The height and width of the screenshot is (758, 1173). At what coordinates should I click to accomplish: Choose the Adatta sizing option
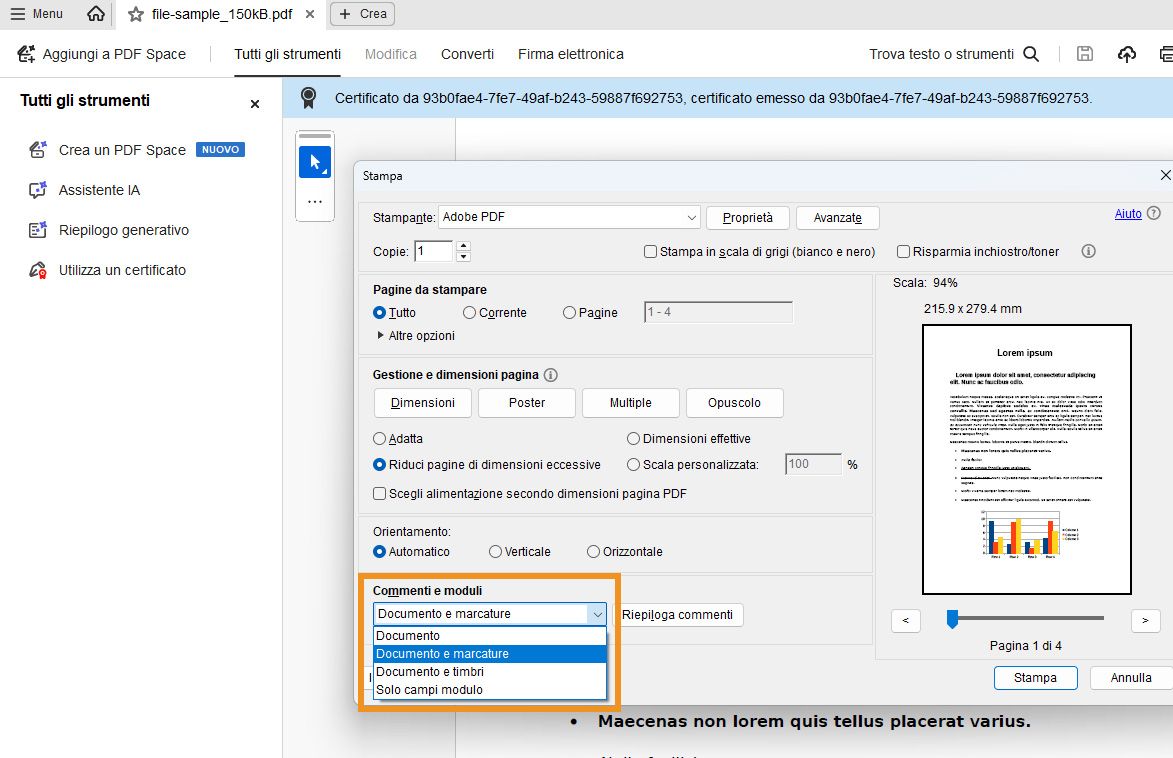379,438
